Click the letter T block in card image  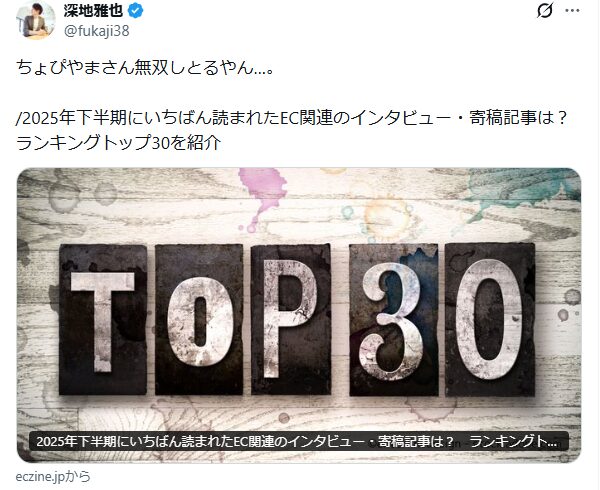click(x=103, y=320)
